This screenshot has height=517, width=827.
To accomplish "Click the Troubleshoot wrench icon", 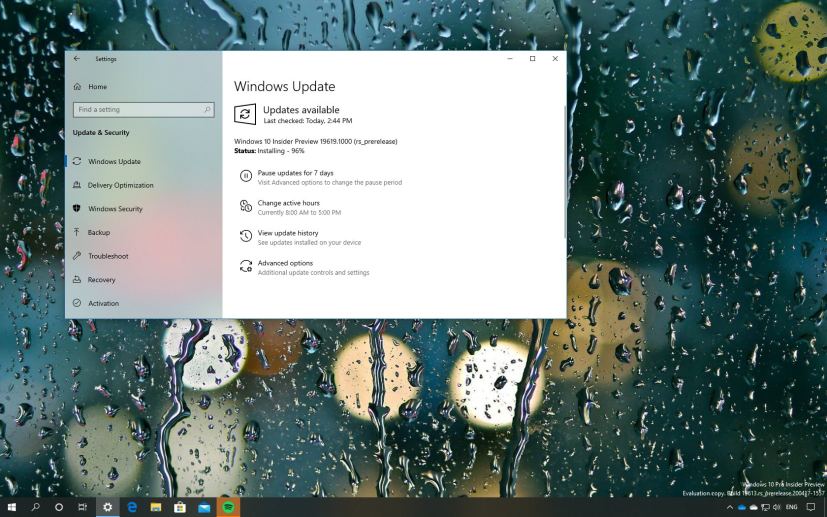I will pyautogui.click(x=77, y=256).
